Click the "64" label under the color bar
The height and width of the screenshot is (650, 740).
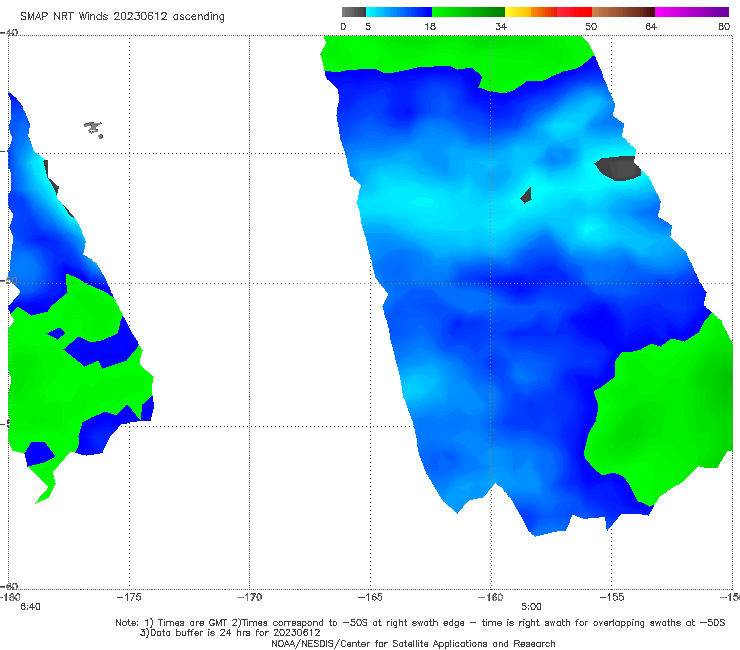(x=651, y=27)
